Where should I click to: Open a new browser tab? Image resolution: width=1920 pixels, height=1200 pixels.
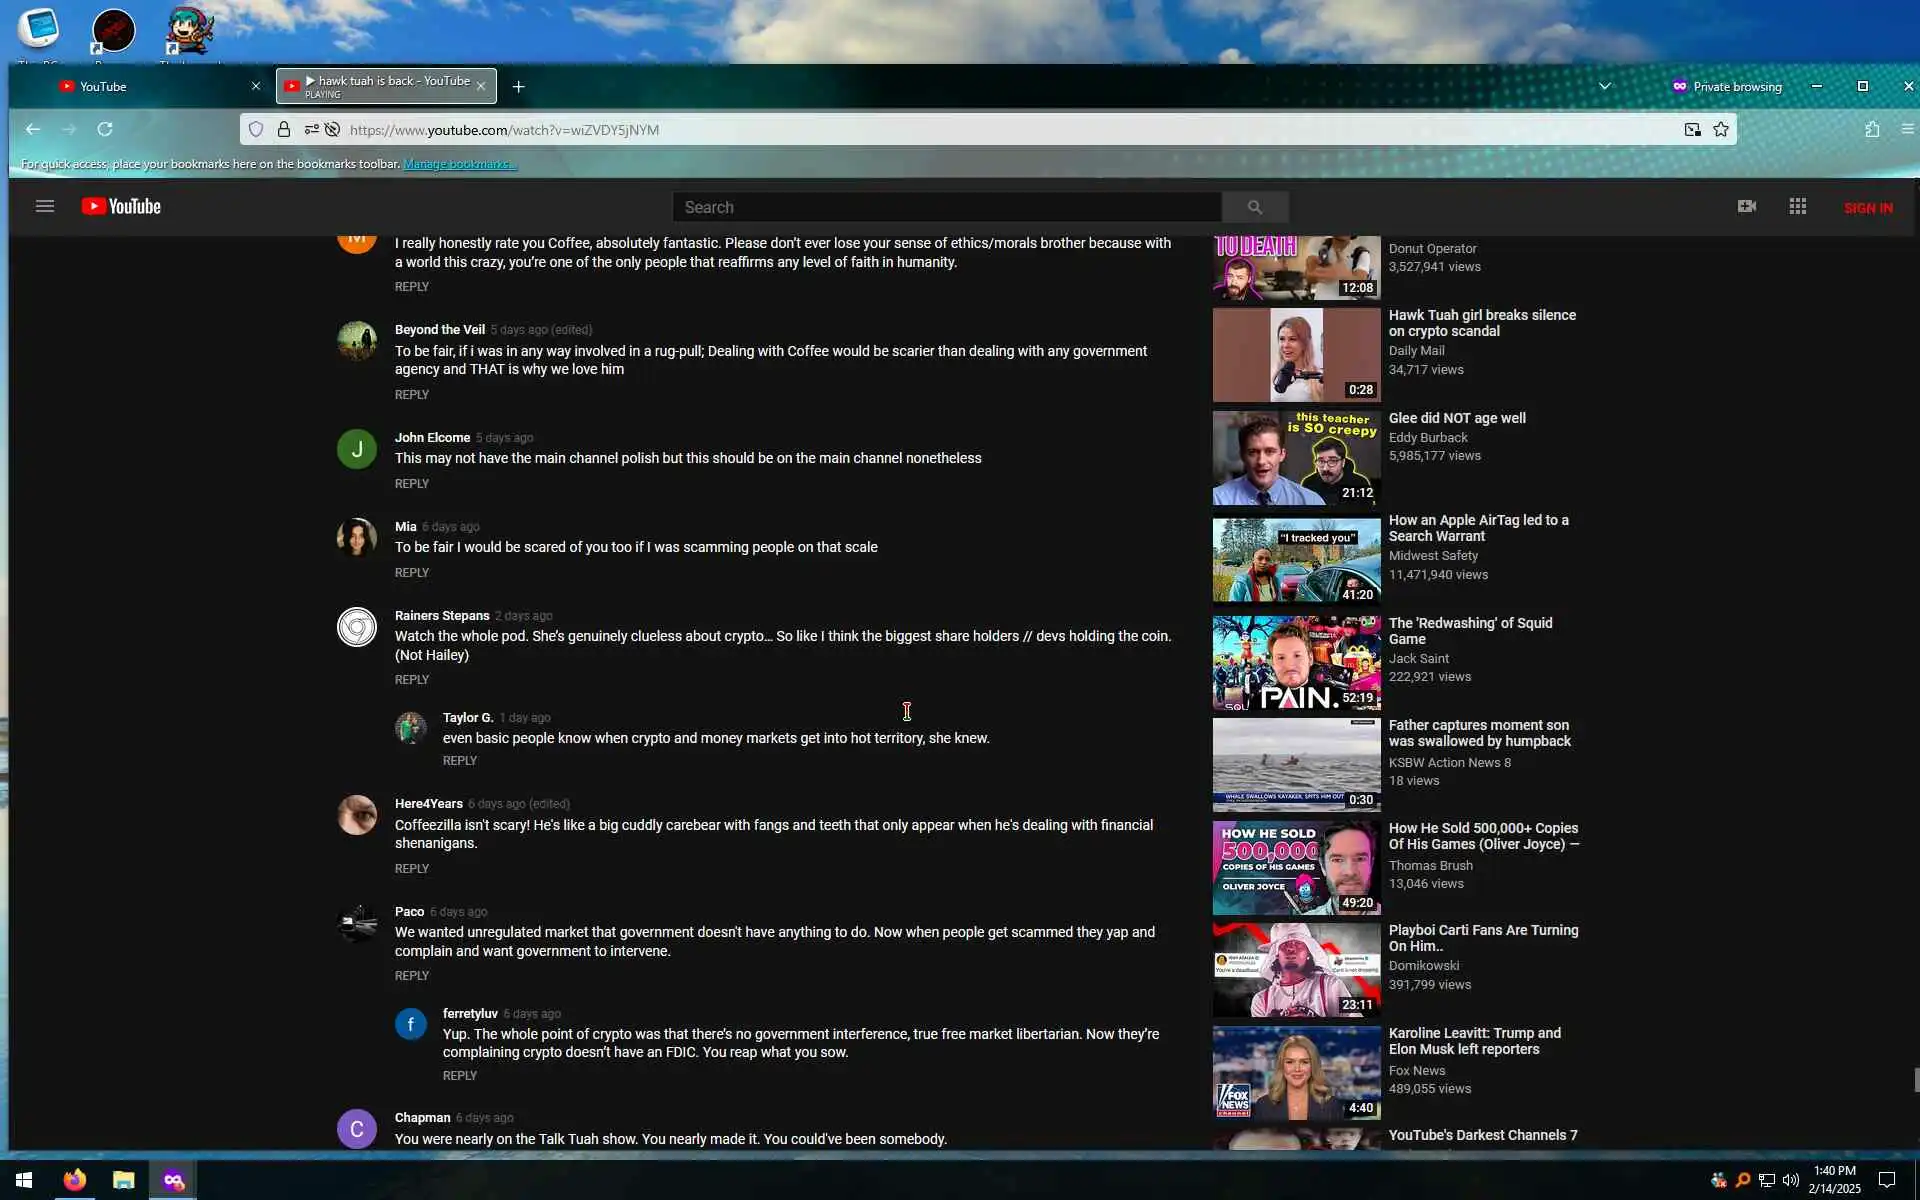[518, 87]
